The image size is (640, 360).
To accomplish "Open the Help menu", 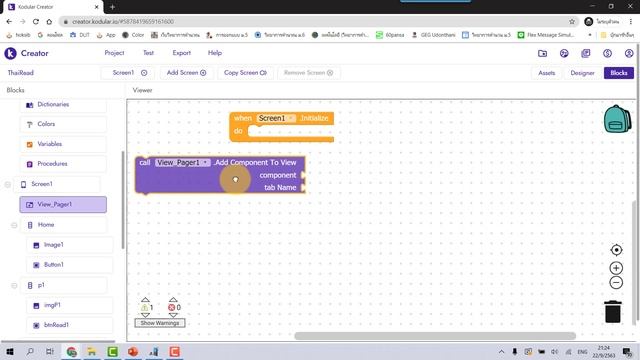I will click(215, 53).
